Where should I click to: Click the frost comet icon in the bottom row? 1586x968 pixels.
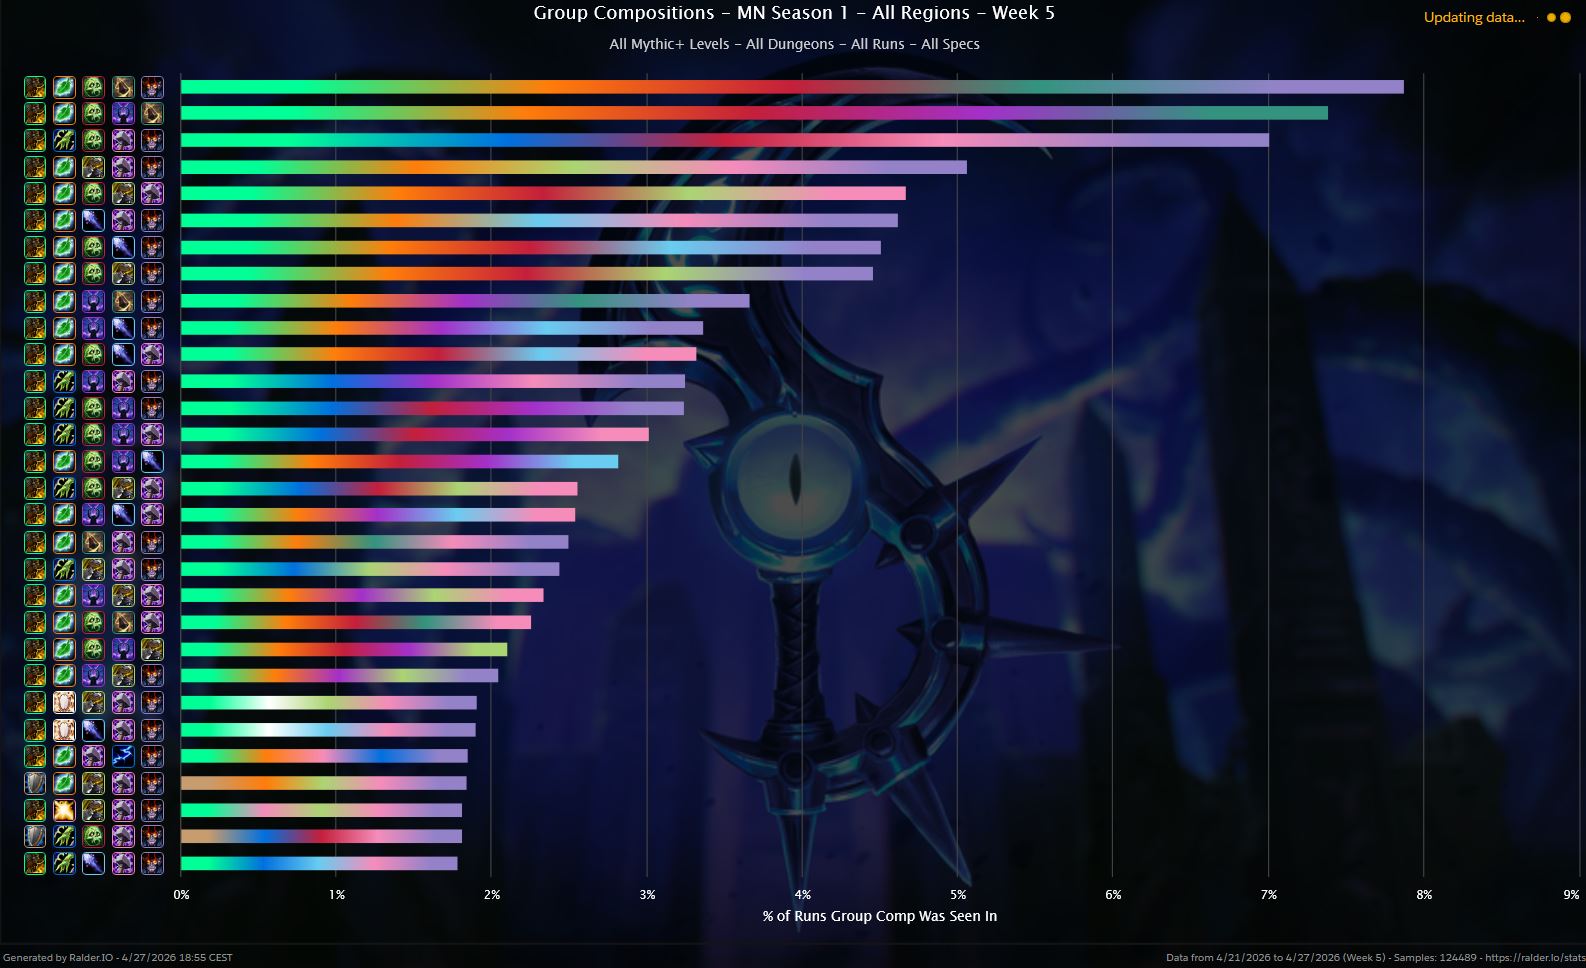click(93, 863)
